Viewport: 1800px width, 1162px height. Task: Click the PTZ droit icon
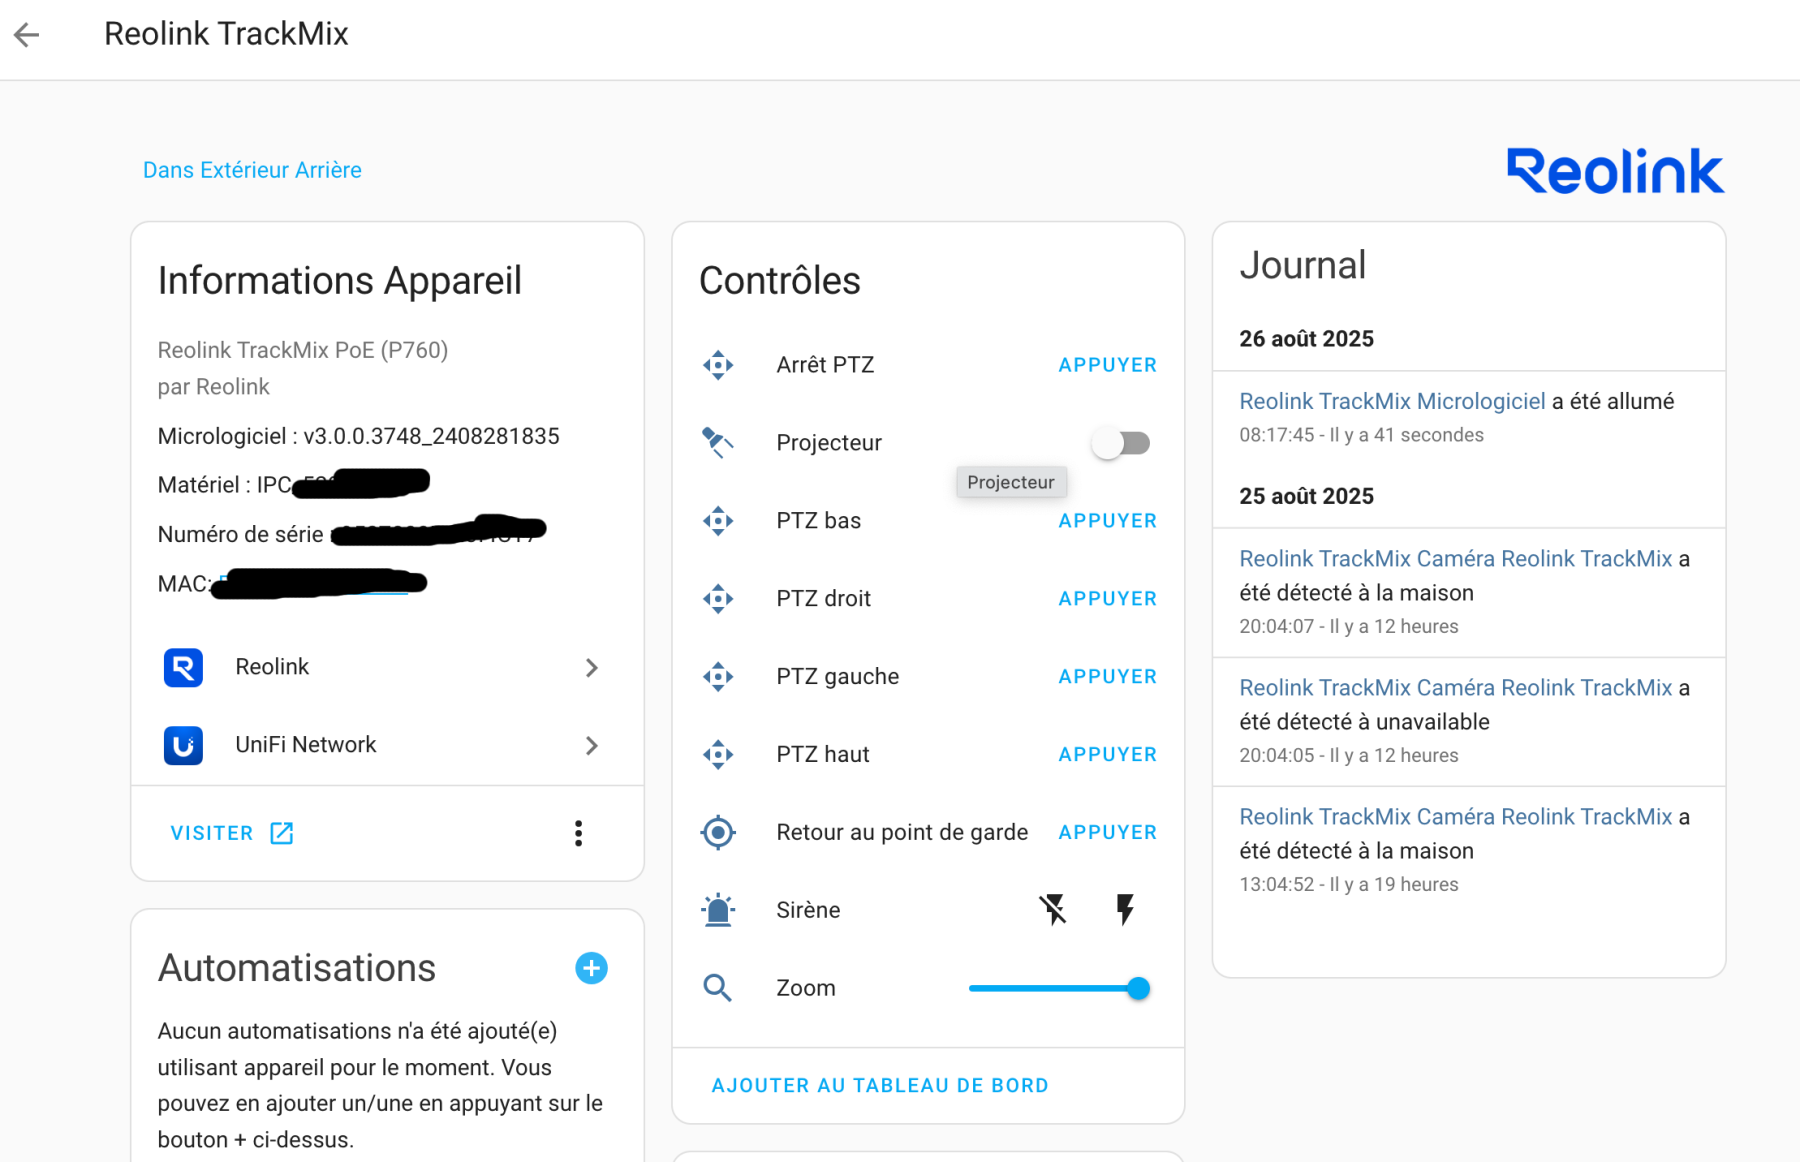pyautogui.click(x=718, y=599)
